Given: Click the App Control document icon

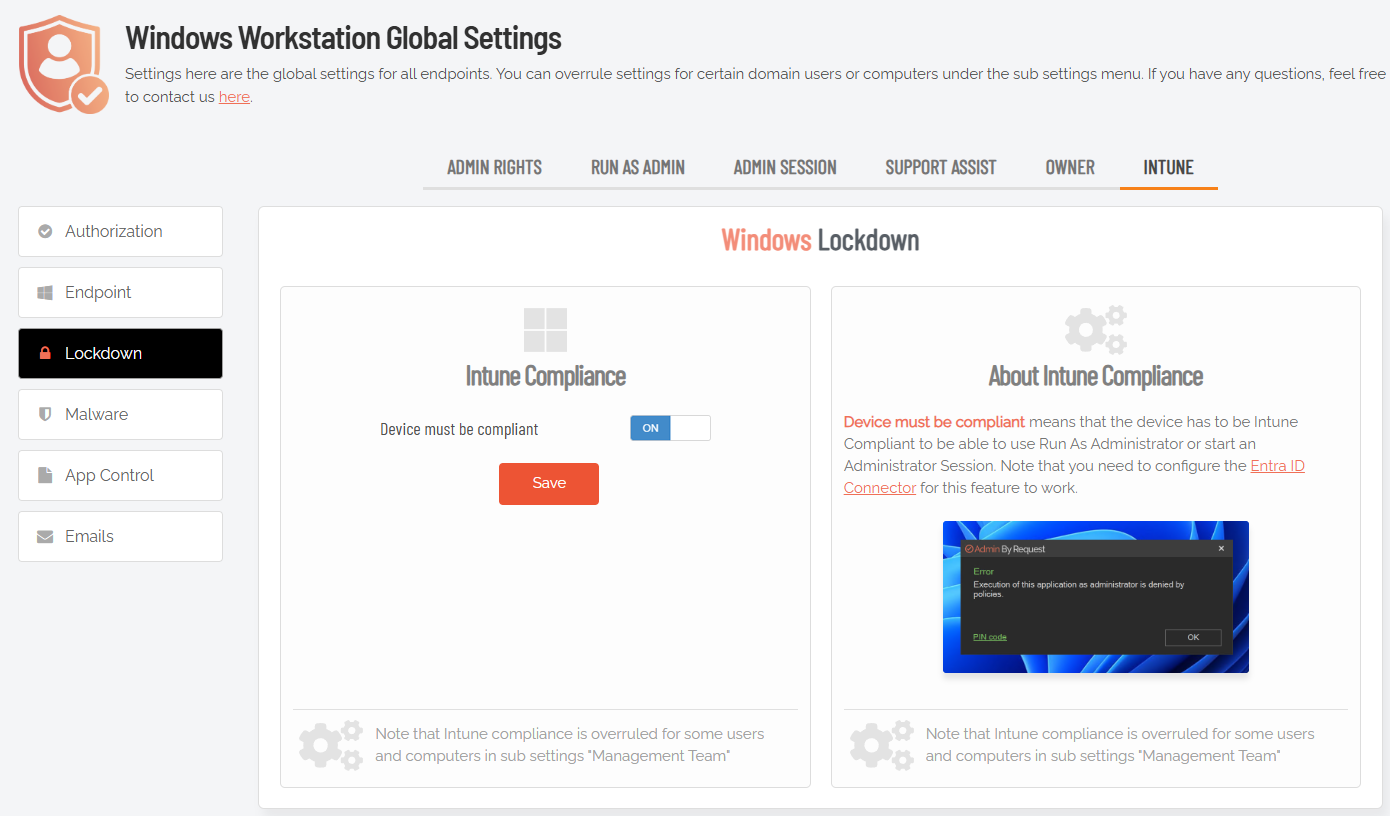Looking at the screenshot, I should (x=45, y=476).
